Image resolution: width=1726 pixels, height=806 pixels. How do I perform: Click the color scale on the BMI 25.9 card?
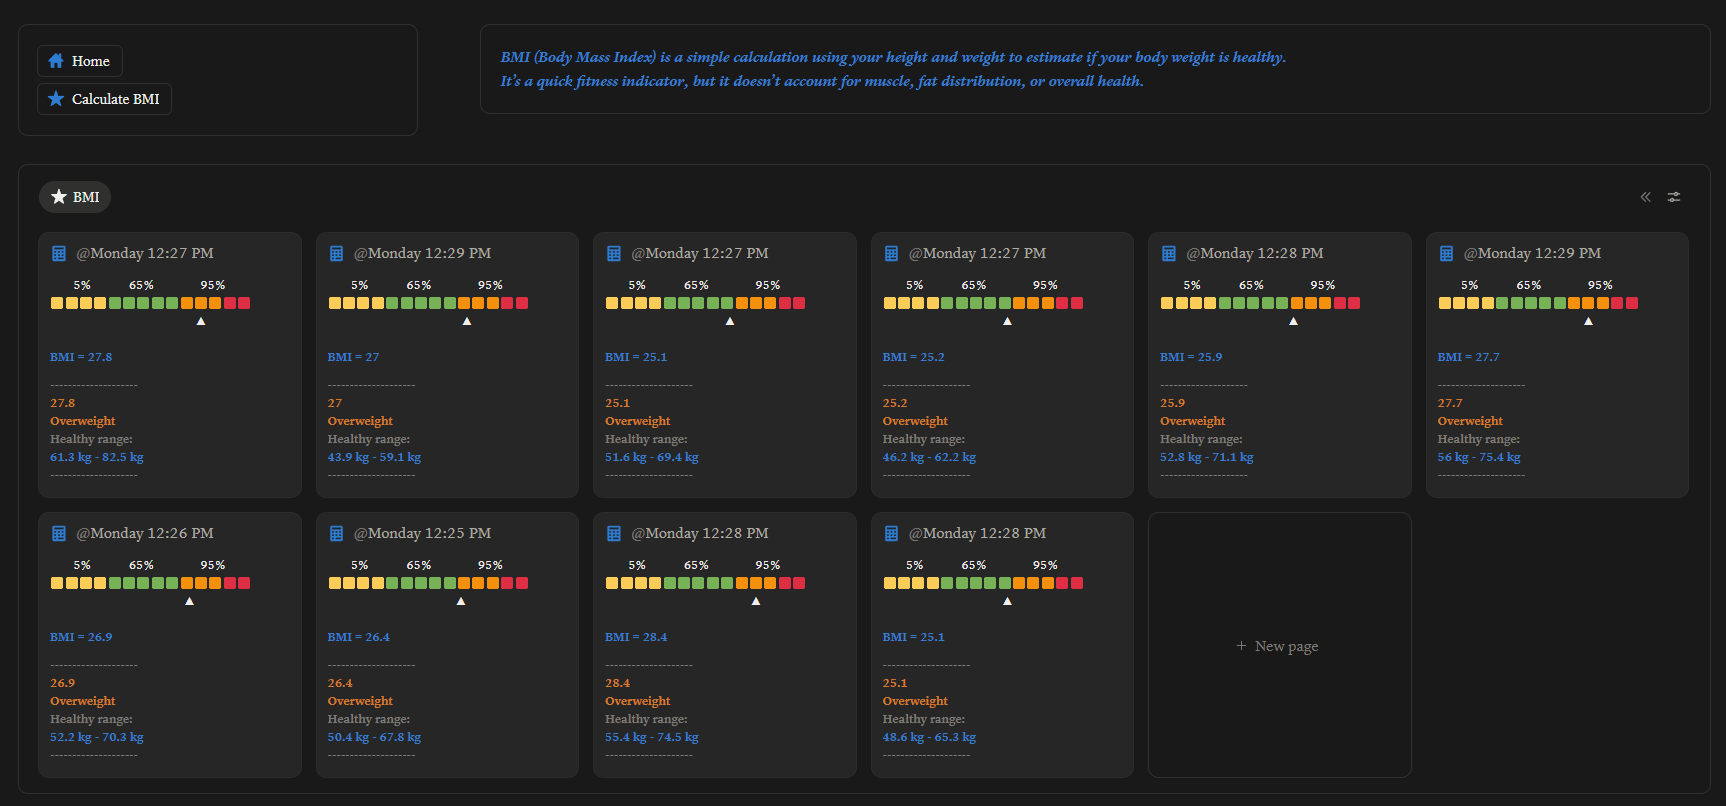coord(1261,303)
